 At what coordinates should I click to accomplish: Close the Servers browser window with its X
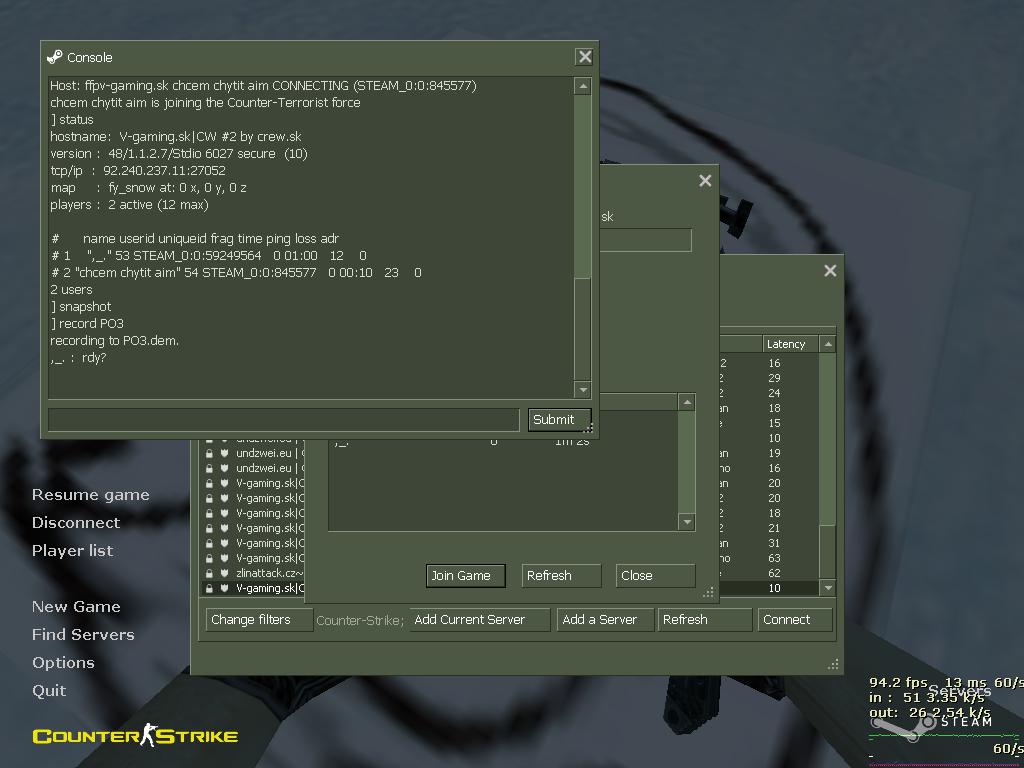click(x=830, y=270)
